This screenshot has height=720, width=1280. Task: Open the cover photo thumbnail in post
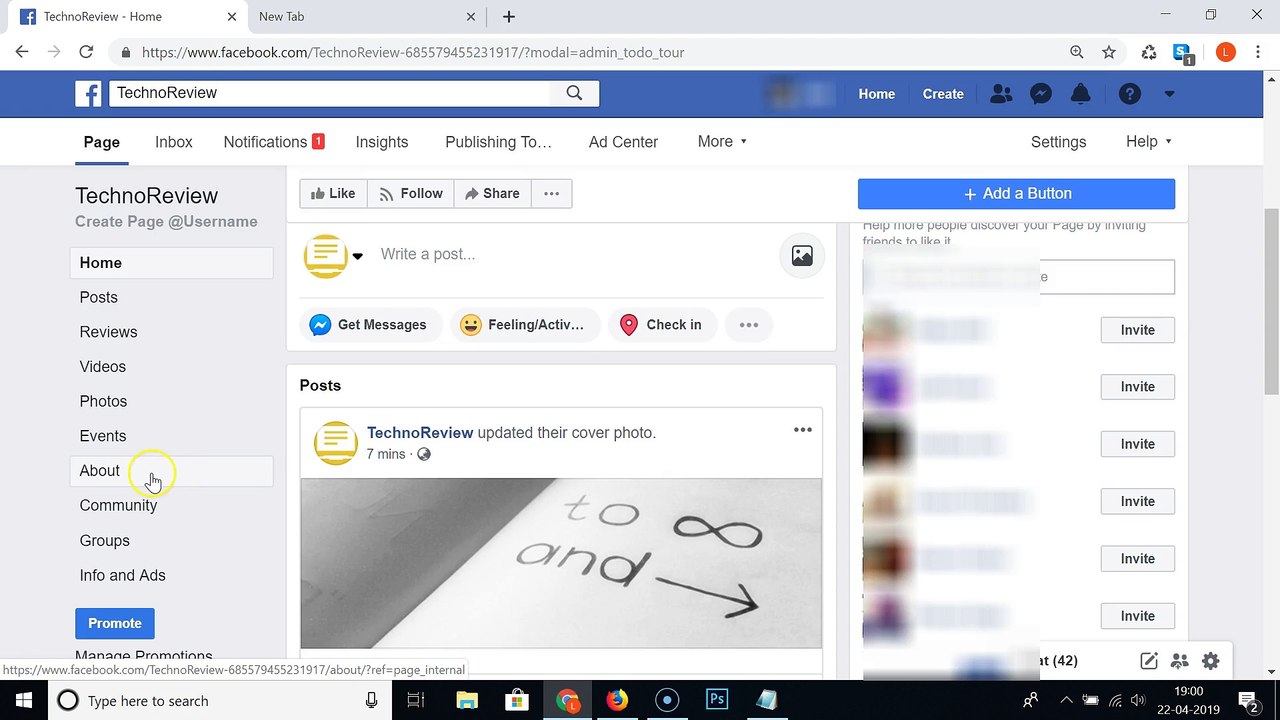[x=561, y=563]
